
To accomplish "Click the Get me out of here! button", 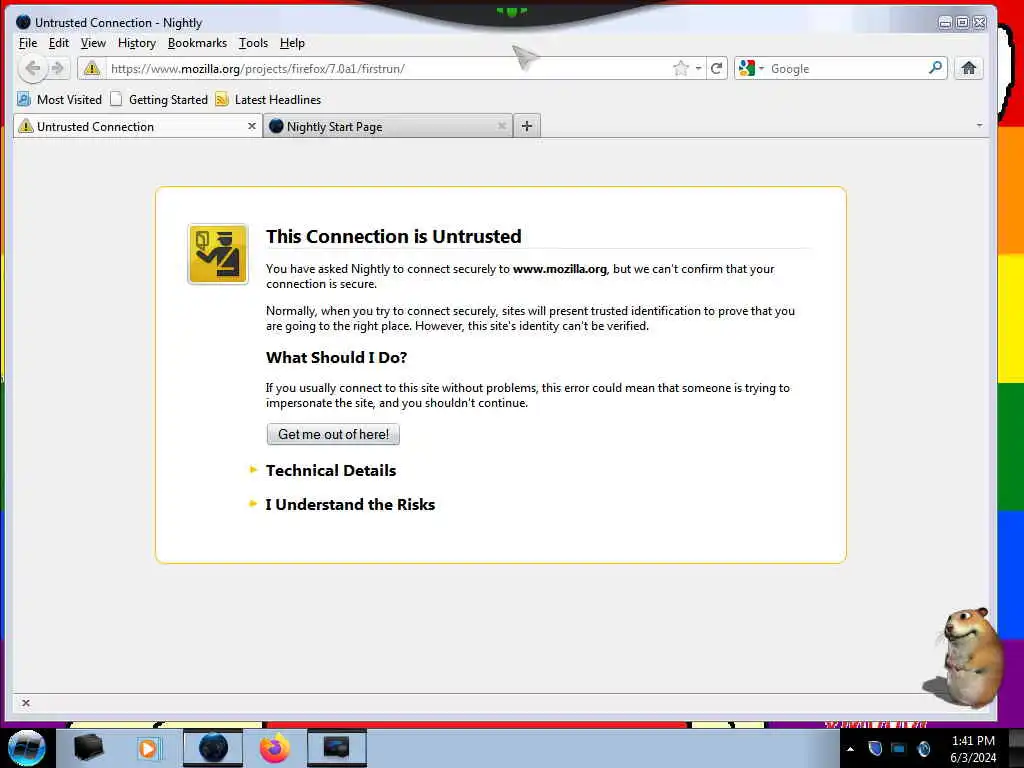I will [333, 434].
